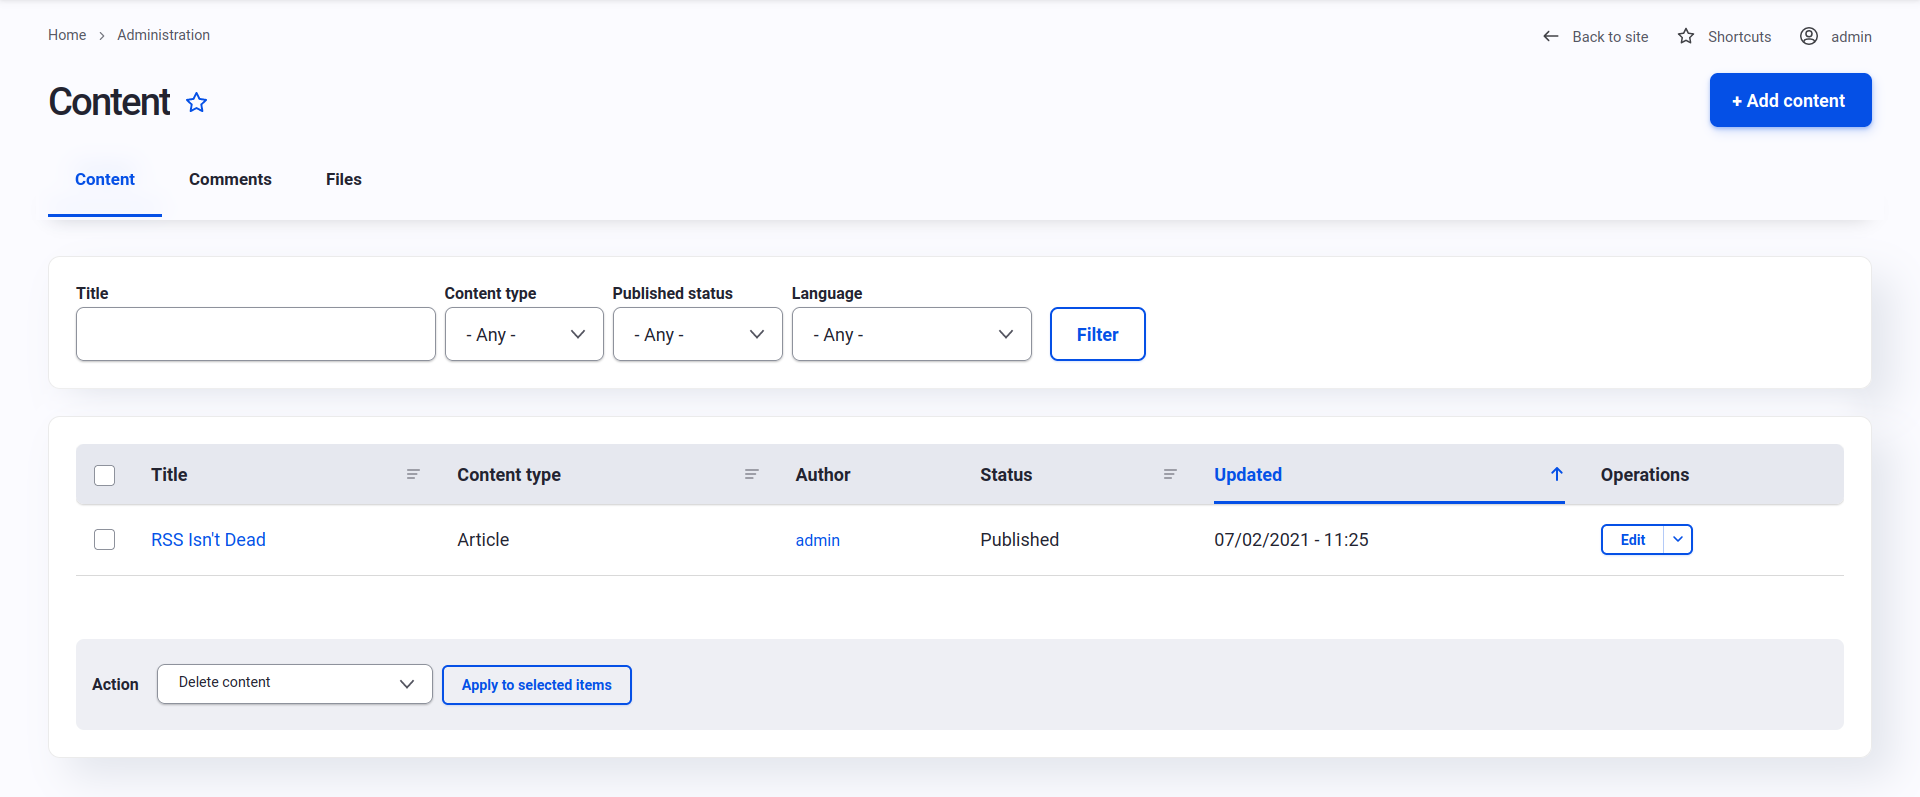
Task: Click the Back to site arrow icon
Action: 1550,36
